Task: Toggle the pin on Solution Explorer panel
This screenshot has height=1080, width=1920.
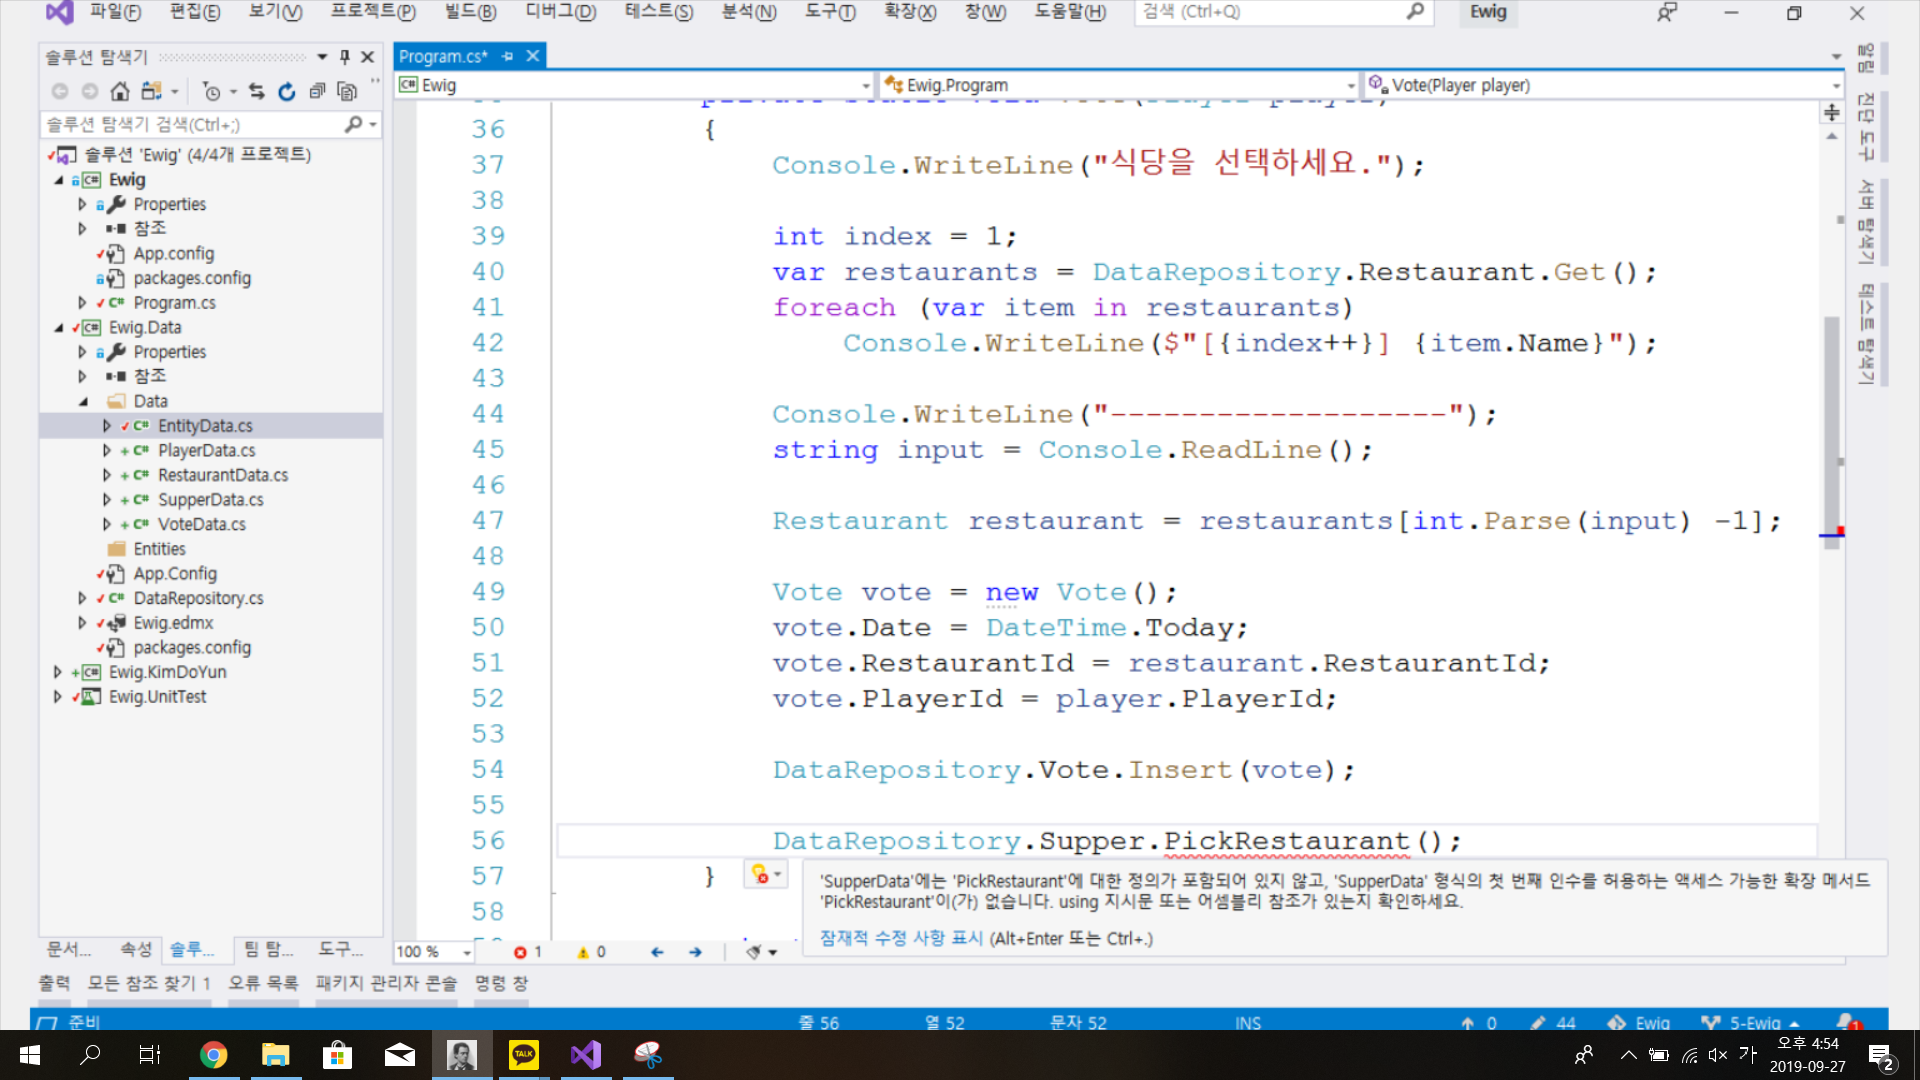Action: [x=345, y=57]
